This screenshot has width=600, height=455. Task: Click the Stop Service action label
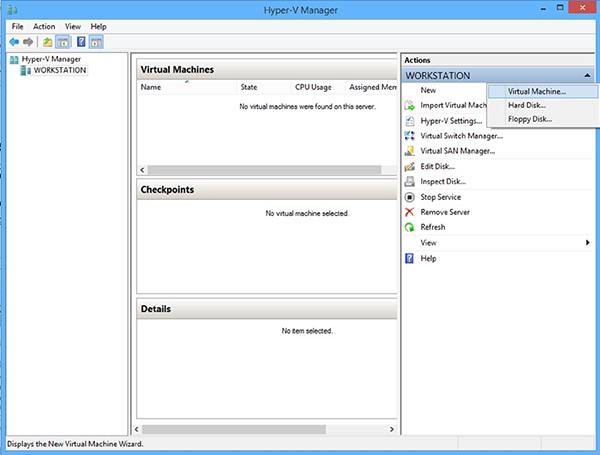click(x=440, y=197)
